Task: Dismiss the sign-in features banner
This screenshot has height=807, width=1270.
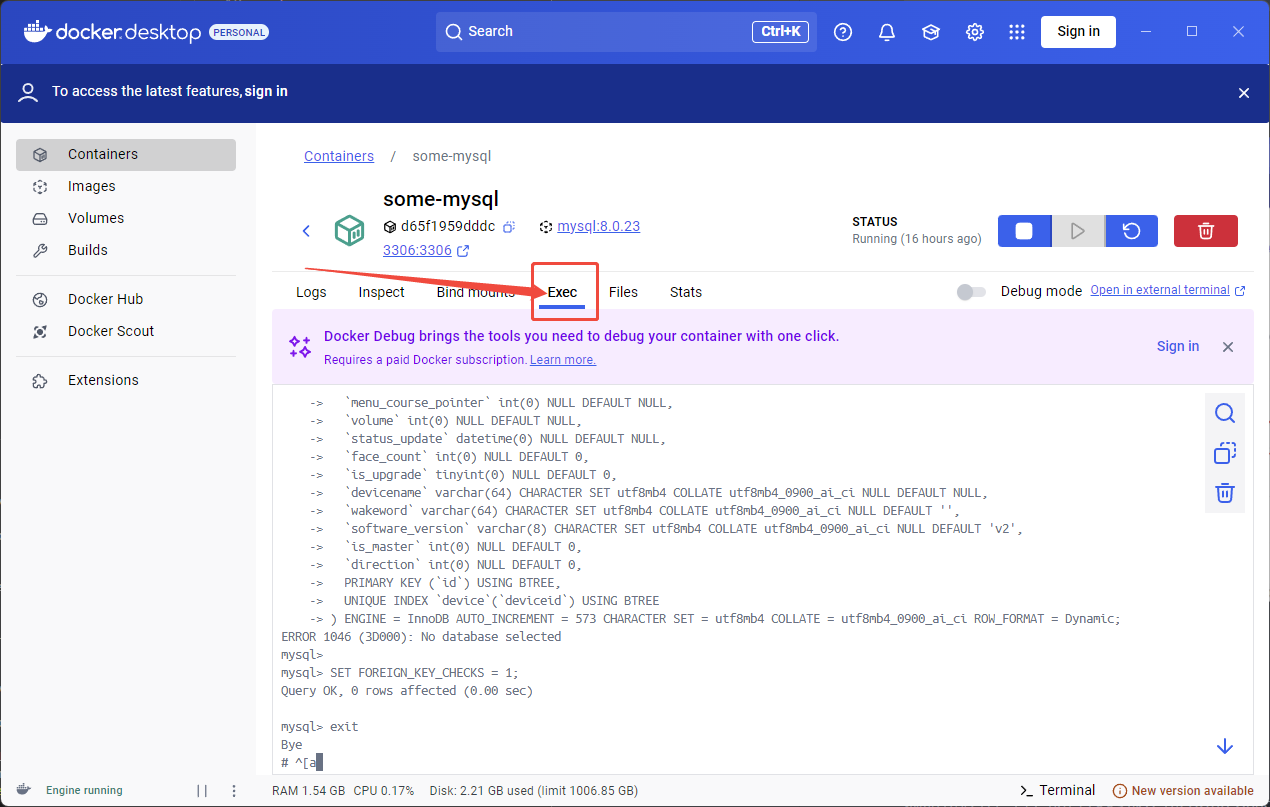Action: (x=1244, y=93)
